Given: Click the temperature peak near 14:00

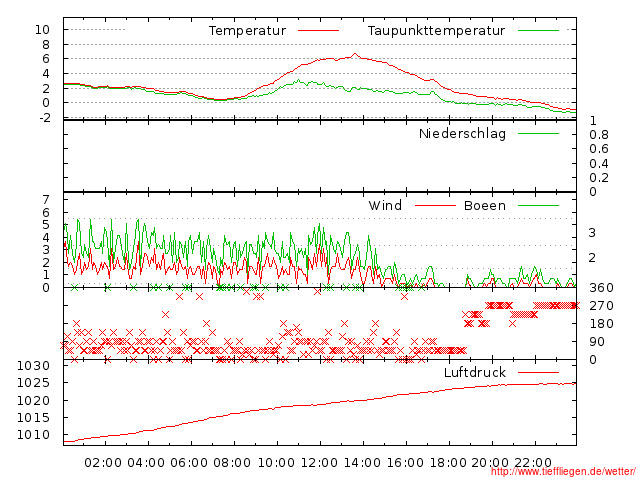Looking at the screenshot, I should tap(355, 54).
